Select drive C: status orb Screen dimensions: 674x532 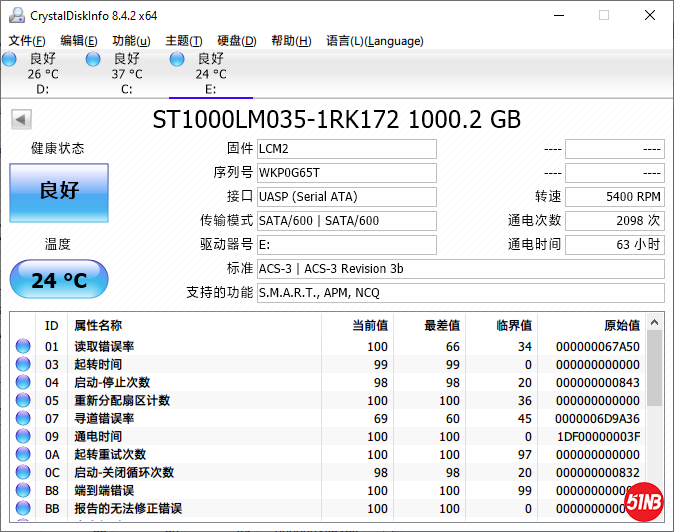coord(93,60)
